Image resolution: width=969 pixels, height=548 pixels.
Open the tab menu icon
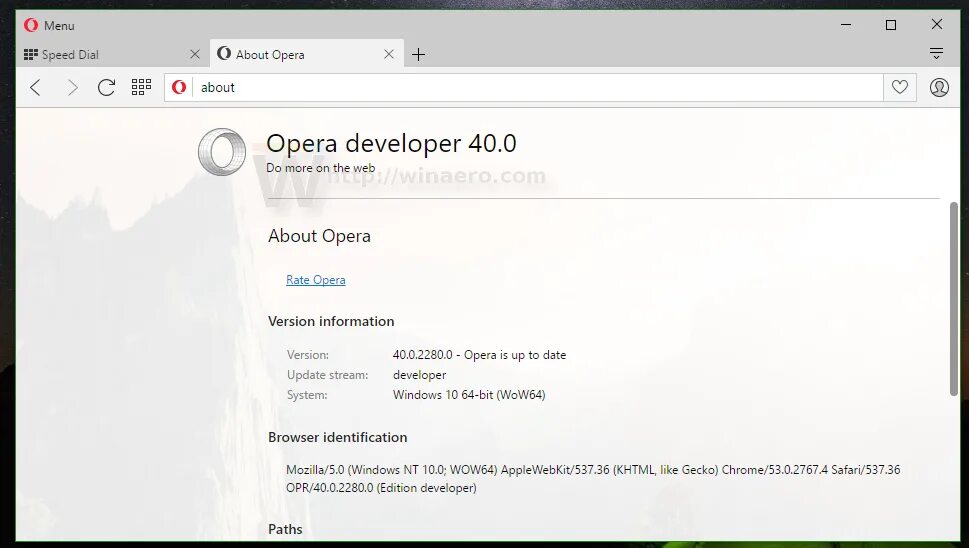tap(936, 54)
